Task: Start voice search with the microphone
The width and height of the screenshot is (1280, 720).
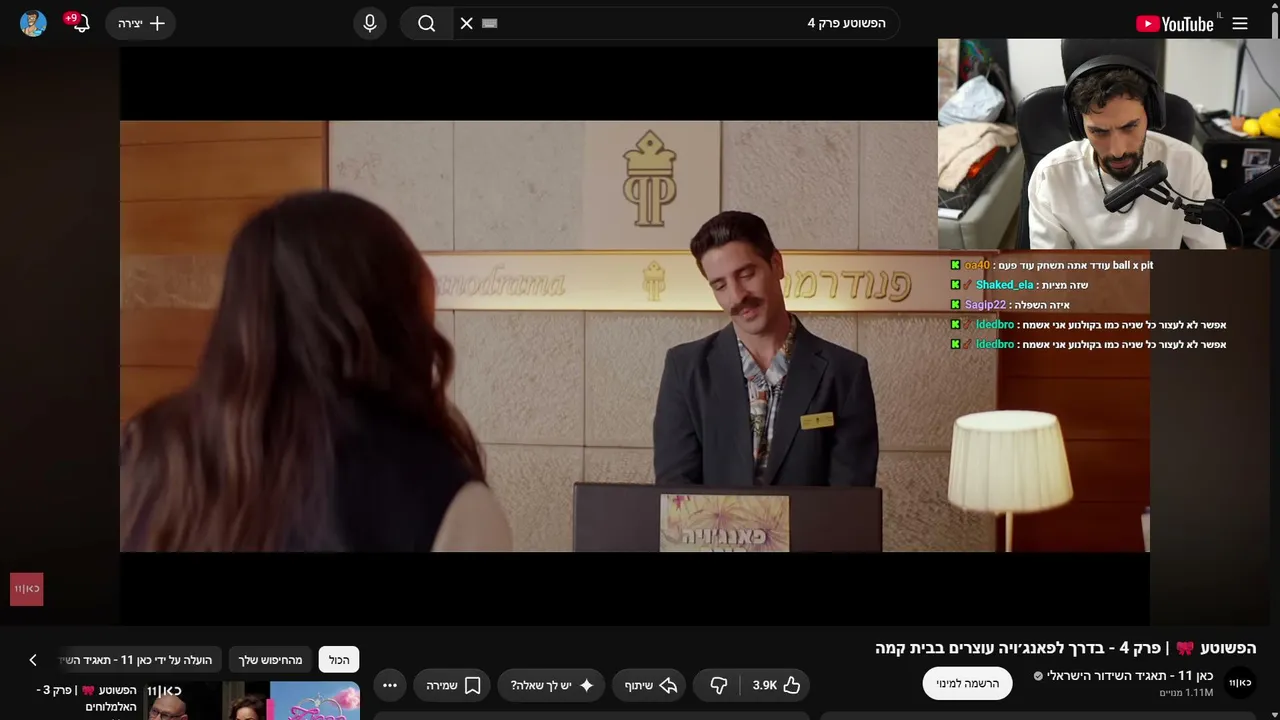Action: pyautogui.click(x=370, y=23)
